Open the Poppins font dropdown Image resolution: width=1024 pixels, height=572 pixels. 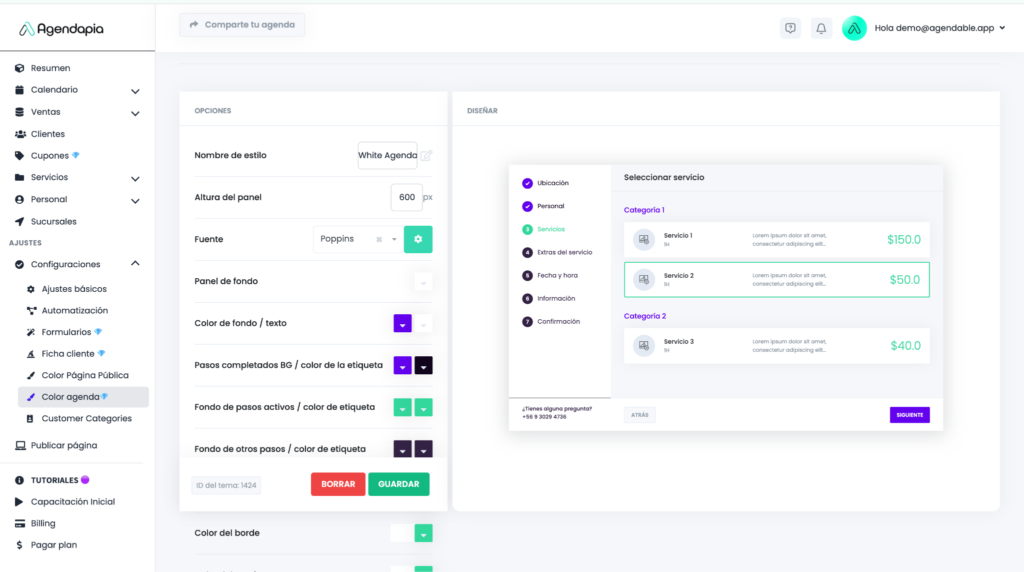click(x=355, y=239)
